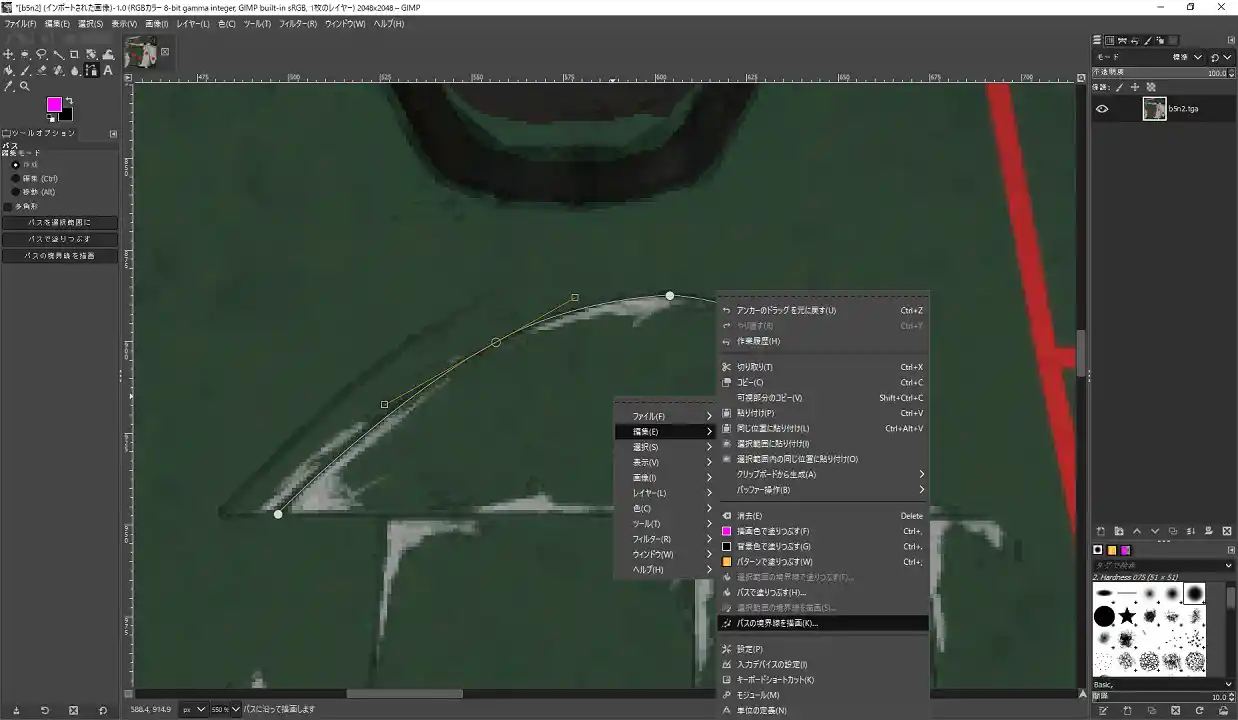Select the Text tool
This screenshot has height=720, width=1238.
pos(108,71)
